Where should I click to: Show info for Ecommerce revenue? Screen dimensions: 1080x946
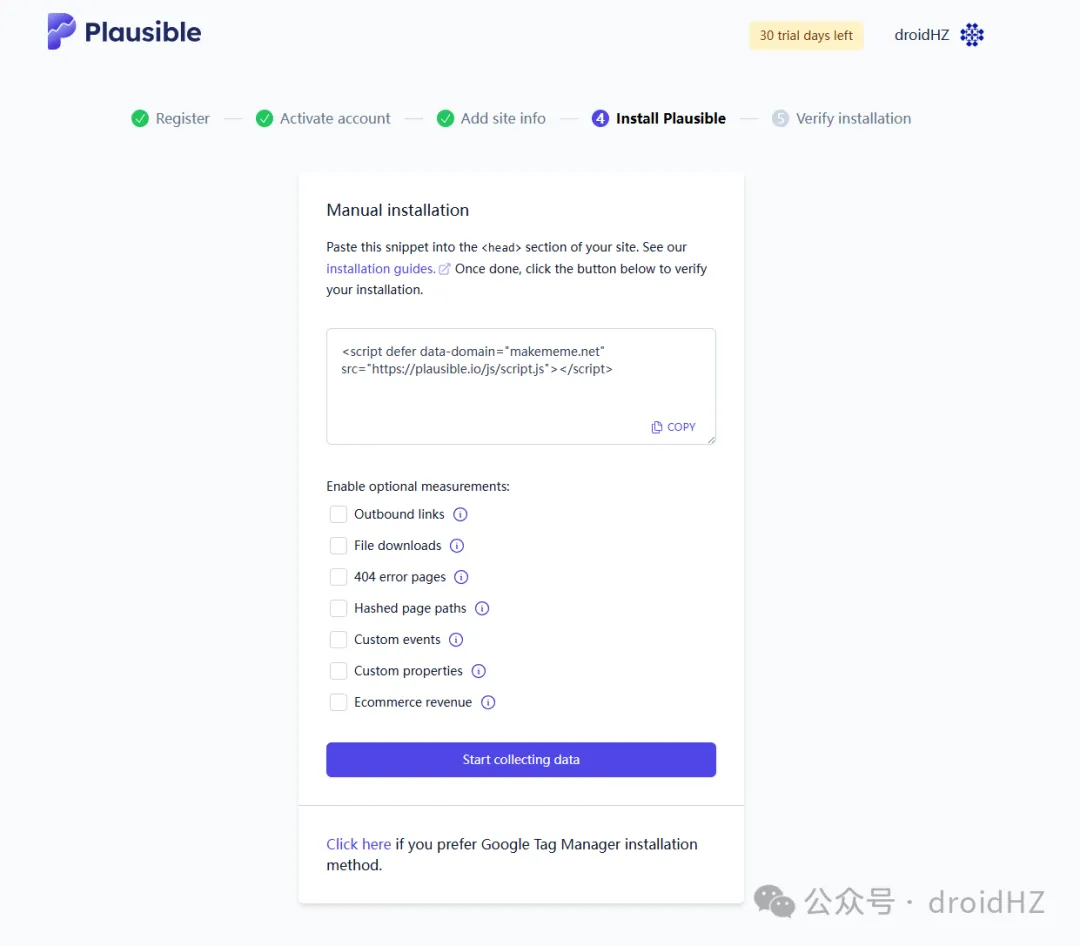488,702
